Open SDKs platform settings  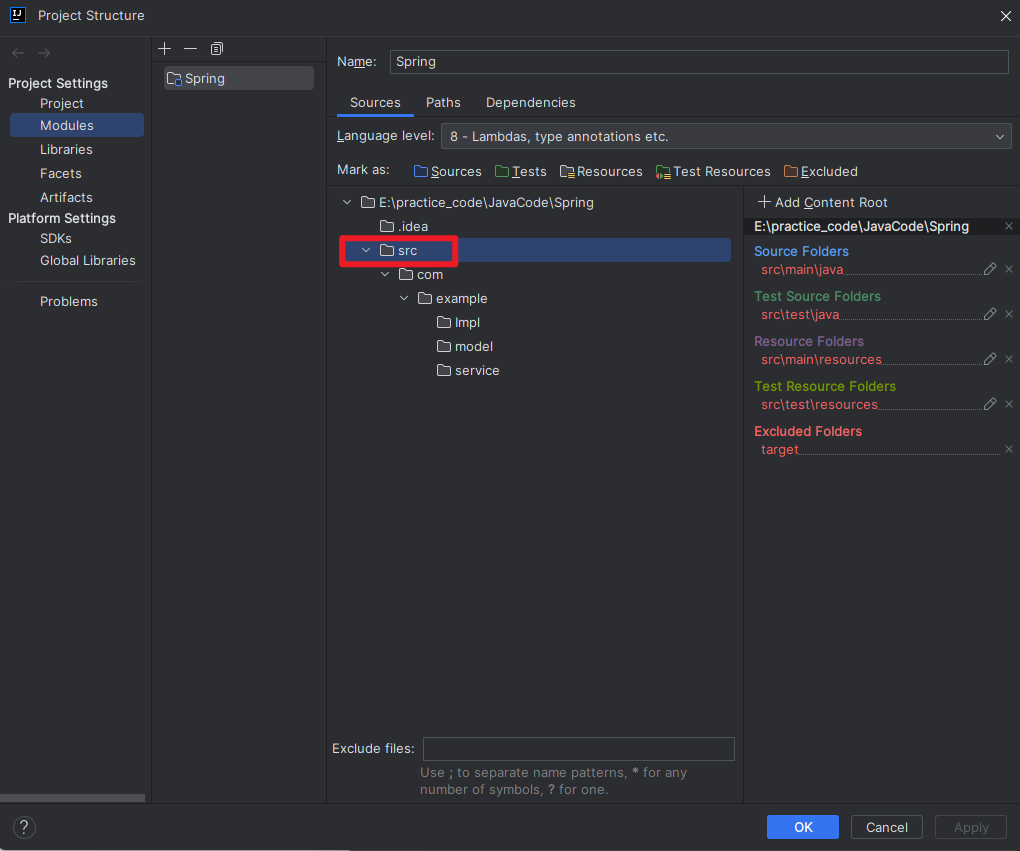pos(56,239)
